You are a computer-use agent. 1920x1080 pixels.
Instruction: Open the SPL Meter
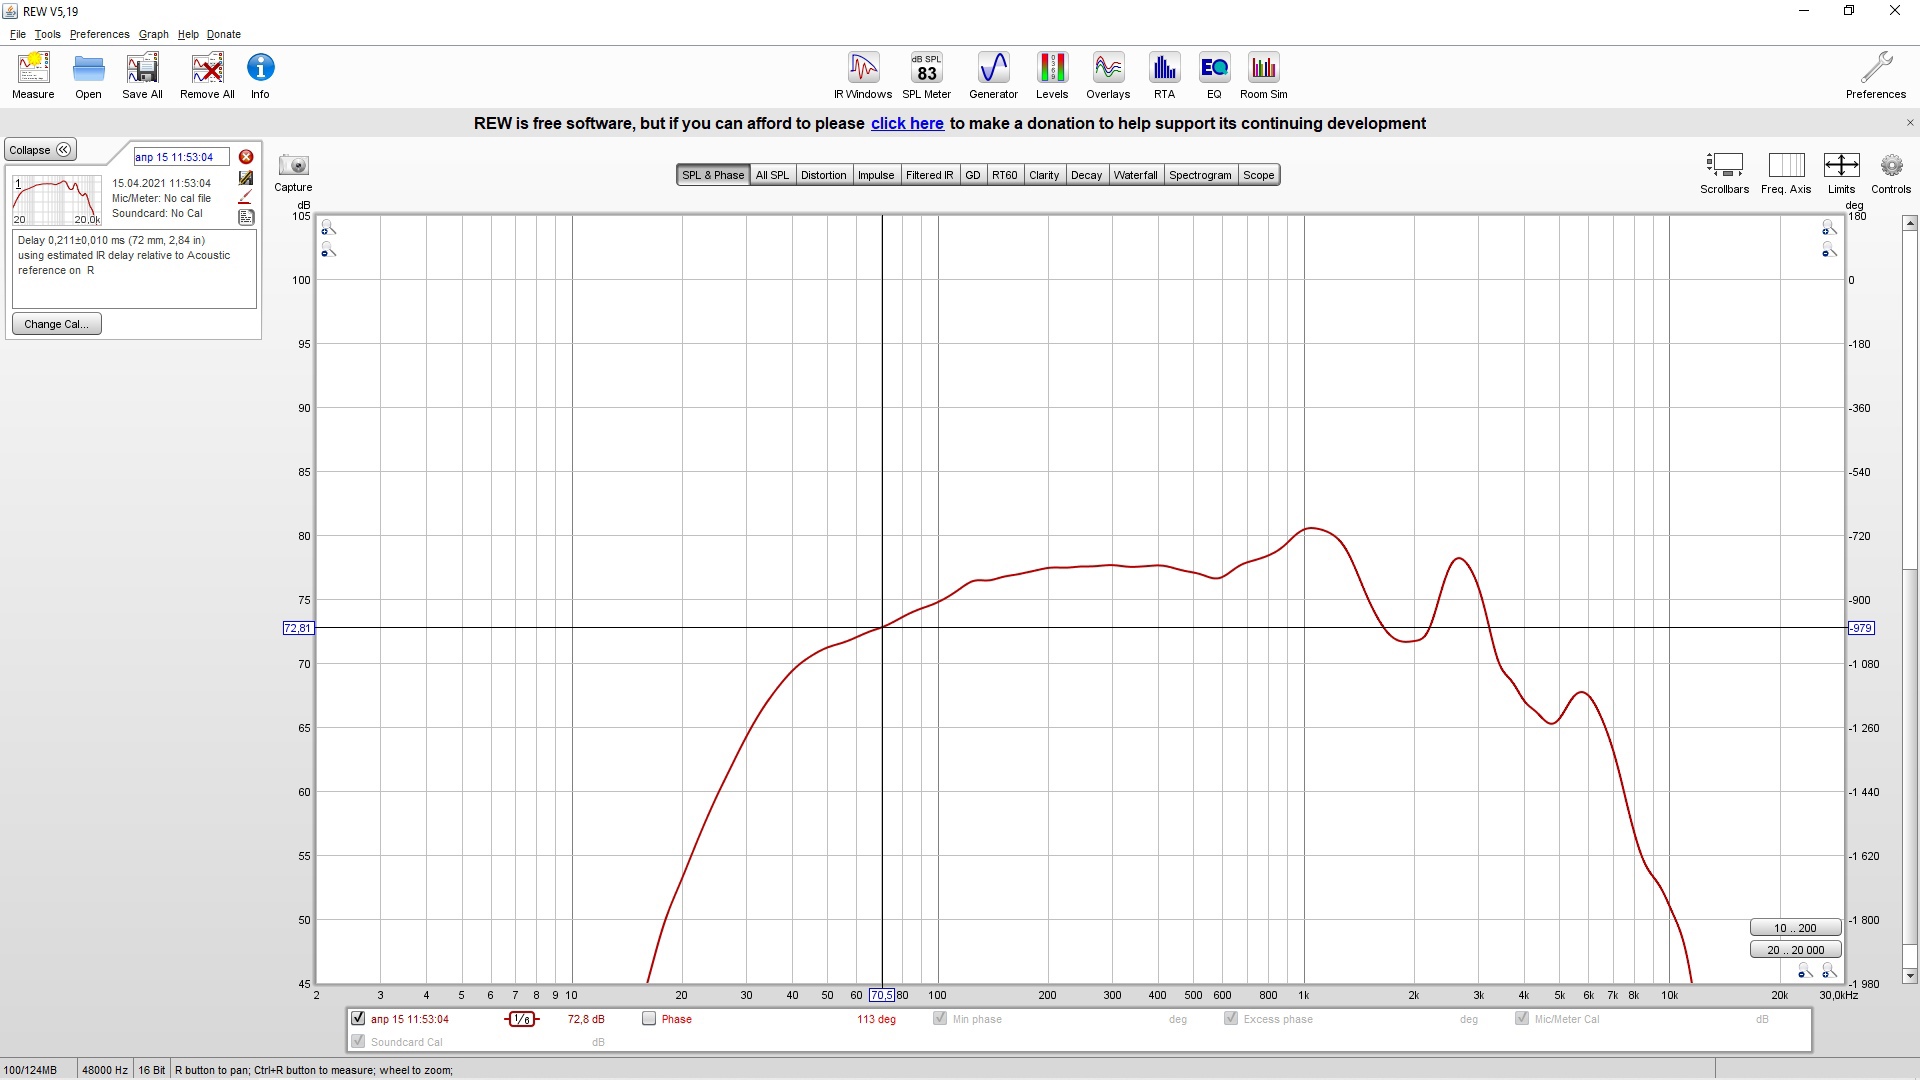(926, 75)
